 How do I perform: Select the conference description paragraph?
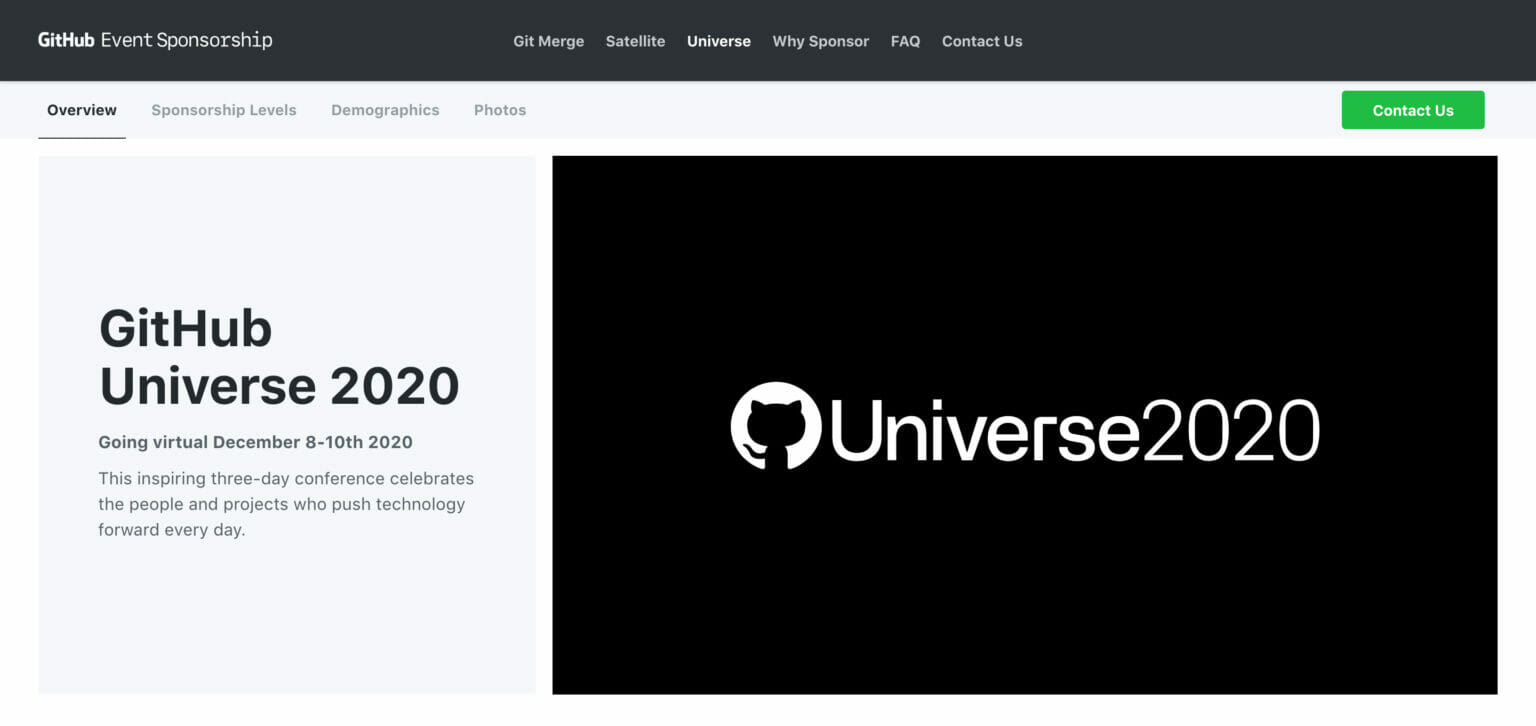[x=285, y=504]
